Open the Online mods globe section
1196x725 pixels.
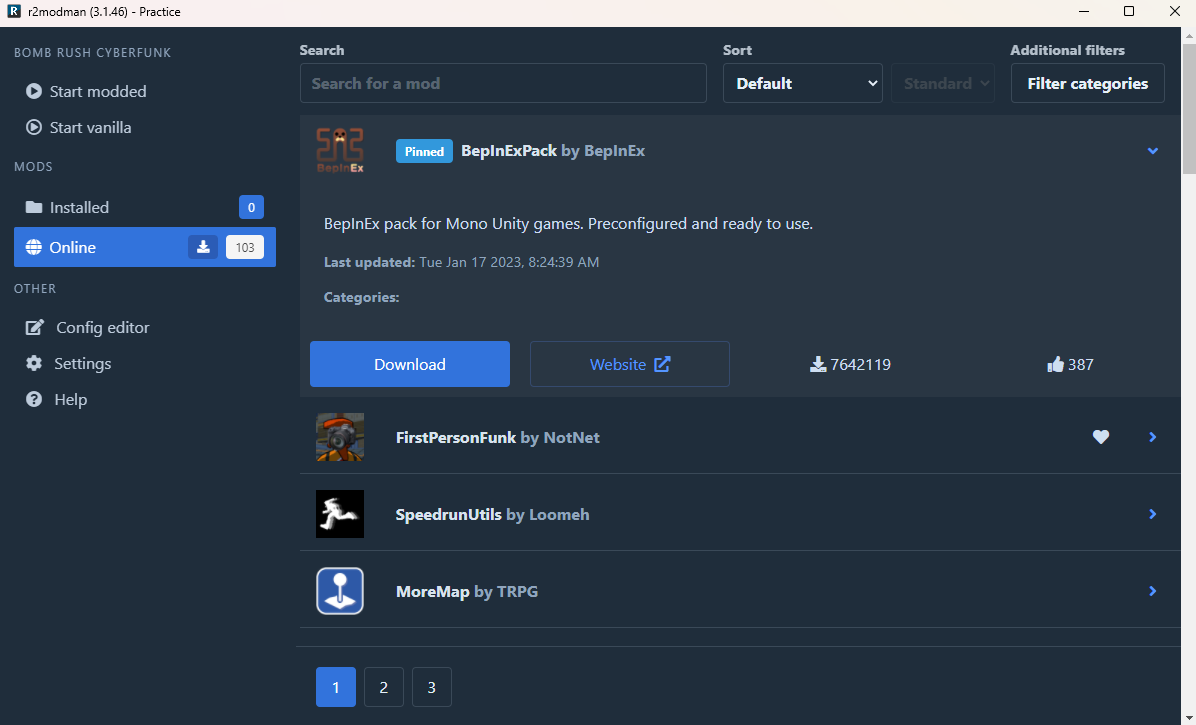pyautogui.click(x=32, y=247)
